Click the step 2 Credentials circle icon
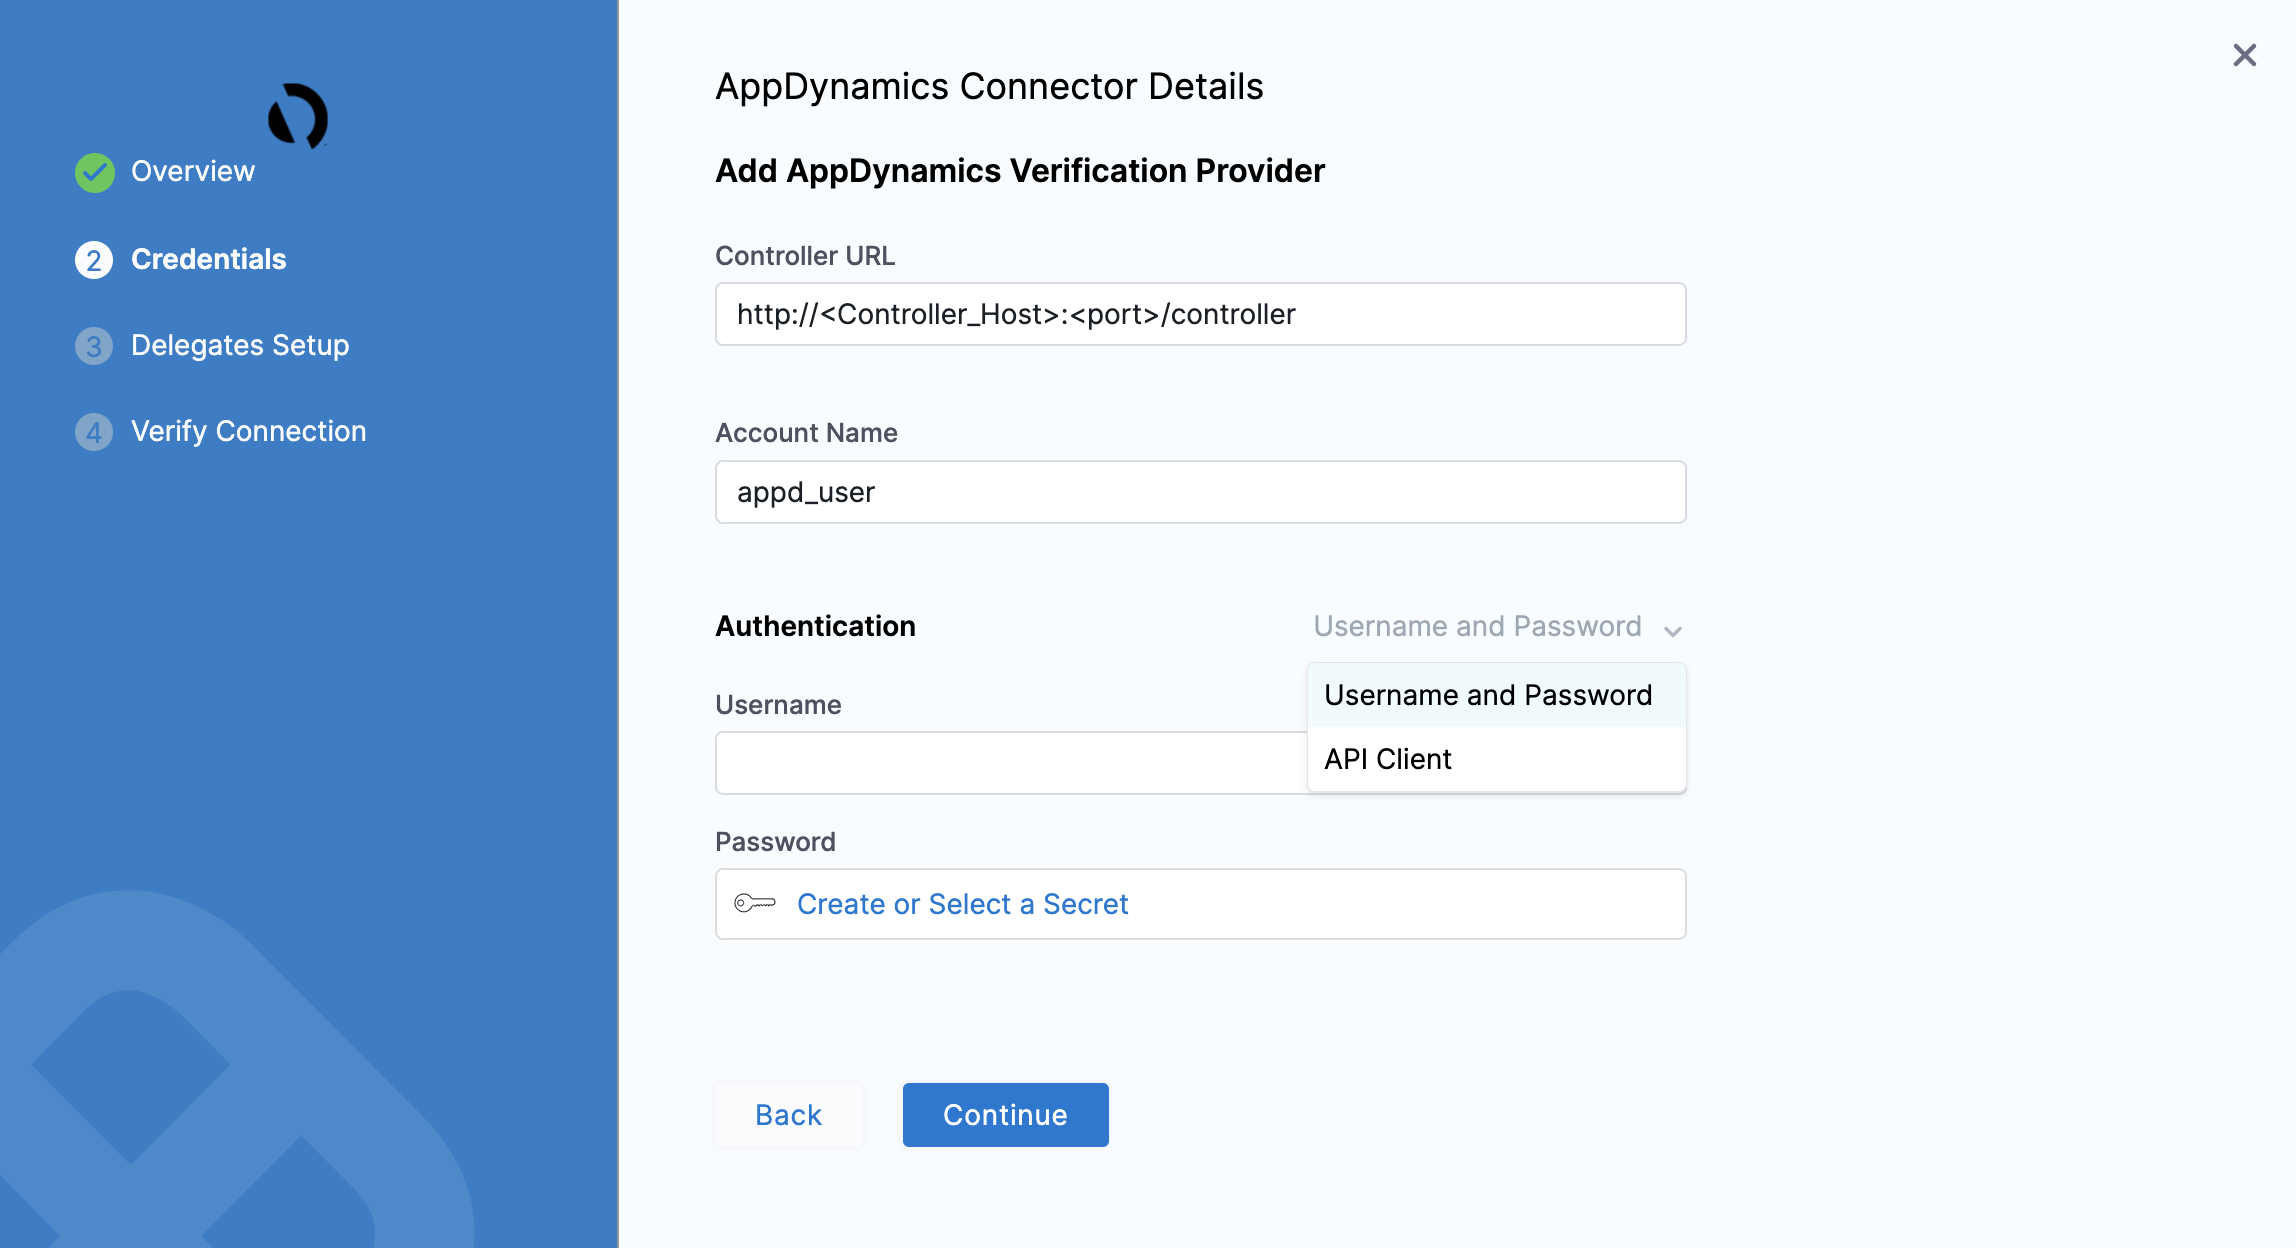This screenshot has height=1248, width=2296. point(94,260)
